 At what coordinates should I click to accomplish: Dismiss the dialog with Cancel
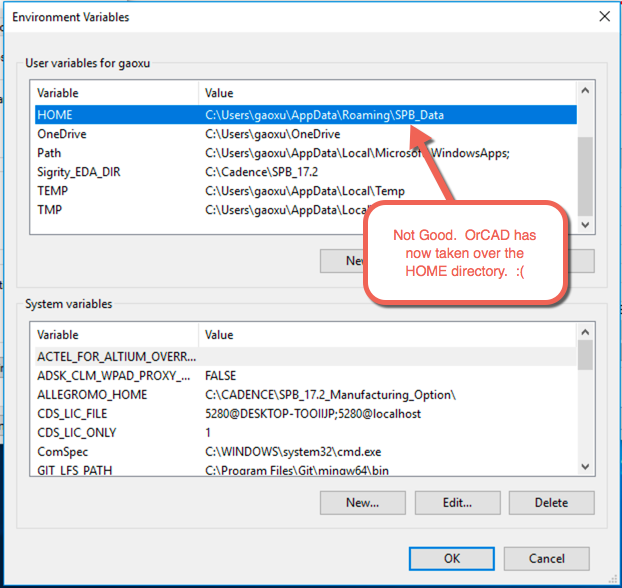[546, 559]
